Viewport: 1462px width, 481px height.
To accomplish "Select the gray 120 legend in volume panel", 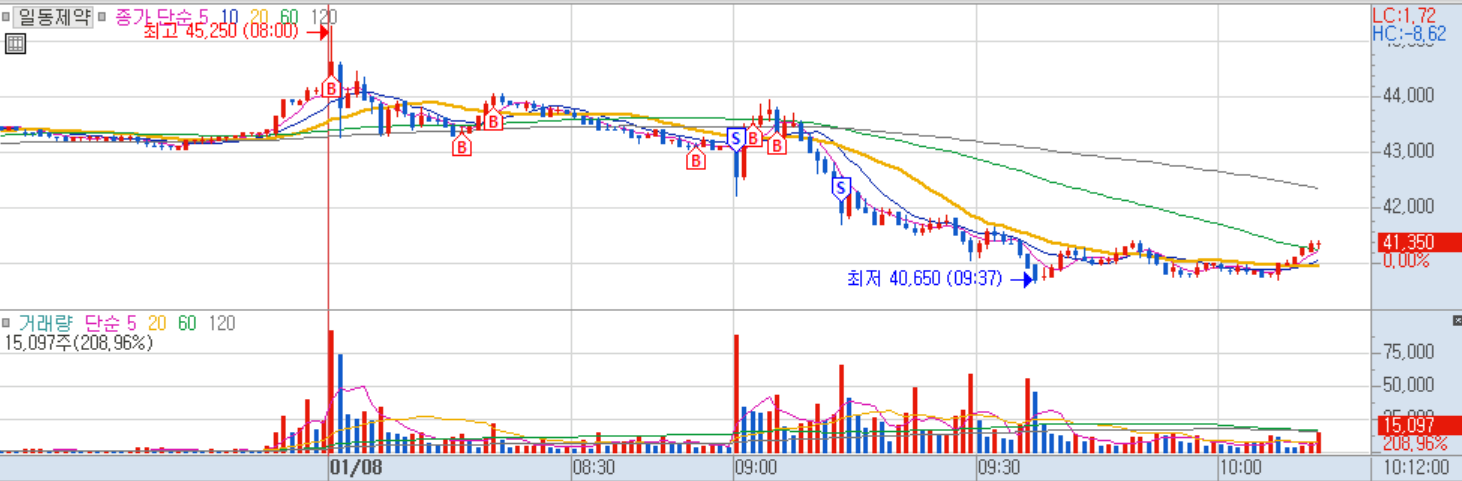I will 221,323.
